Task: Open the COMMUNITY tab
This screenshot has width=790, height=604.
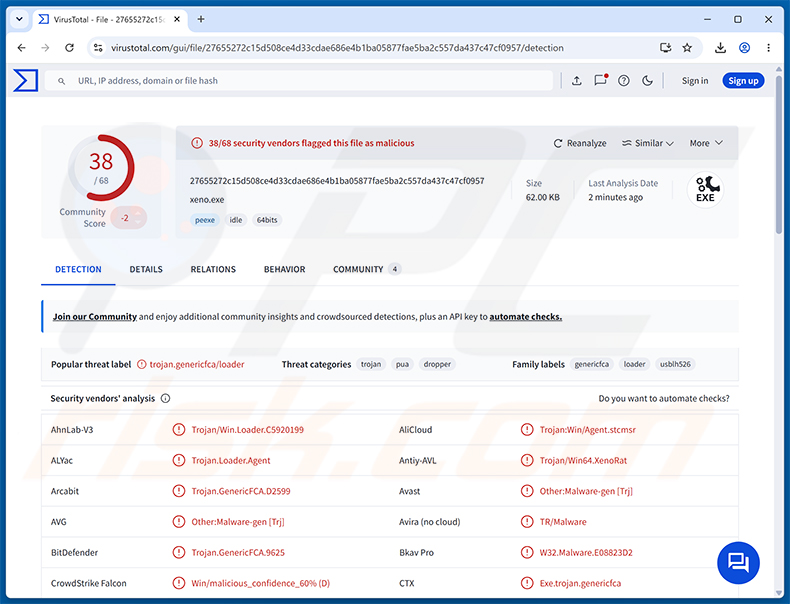Action: pyautogui.click(x=366, y=270)
